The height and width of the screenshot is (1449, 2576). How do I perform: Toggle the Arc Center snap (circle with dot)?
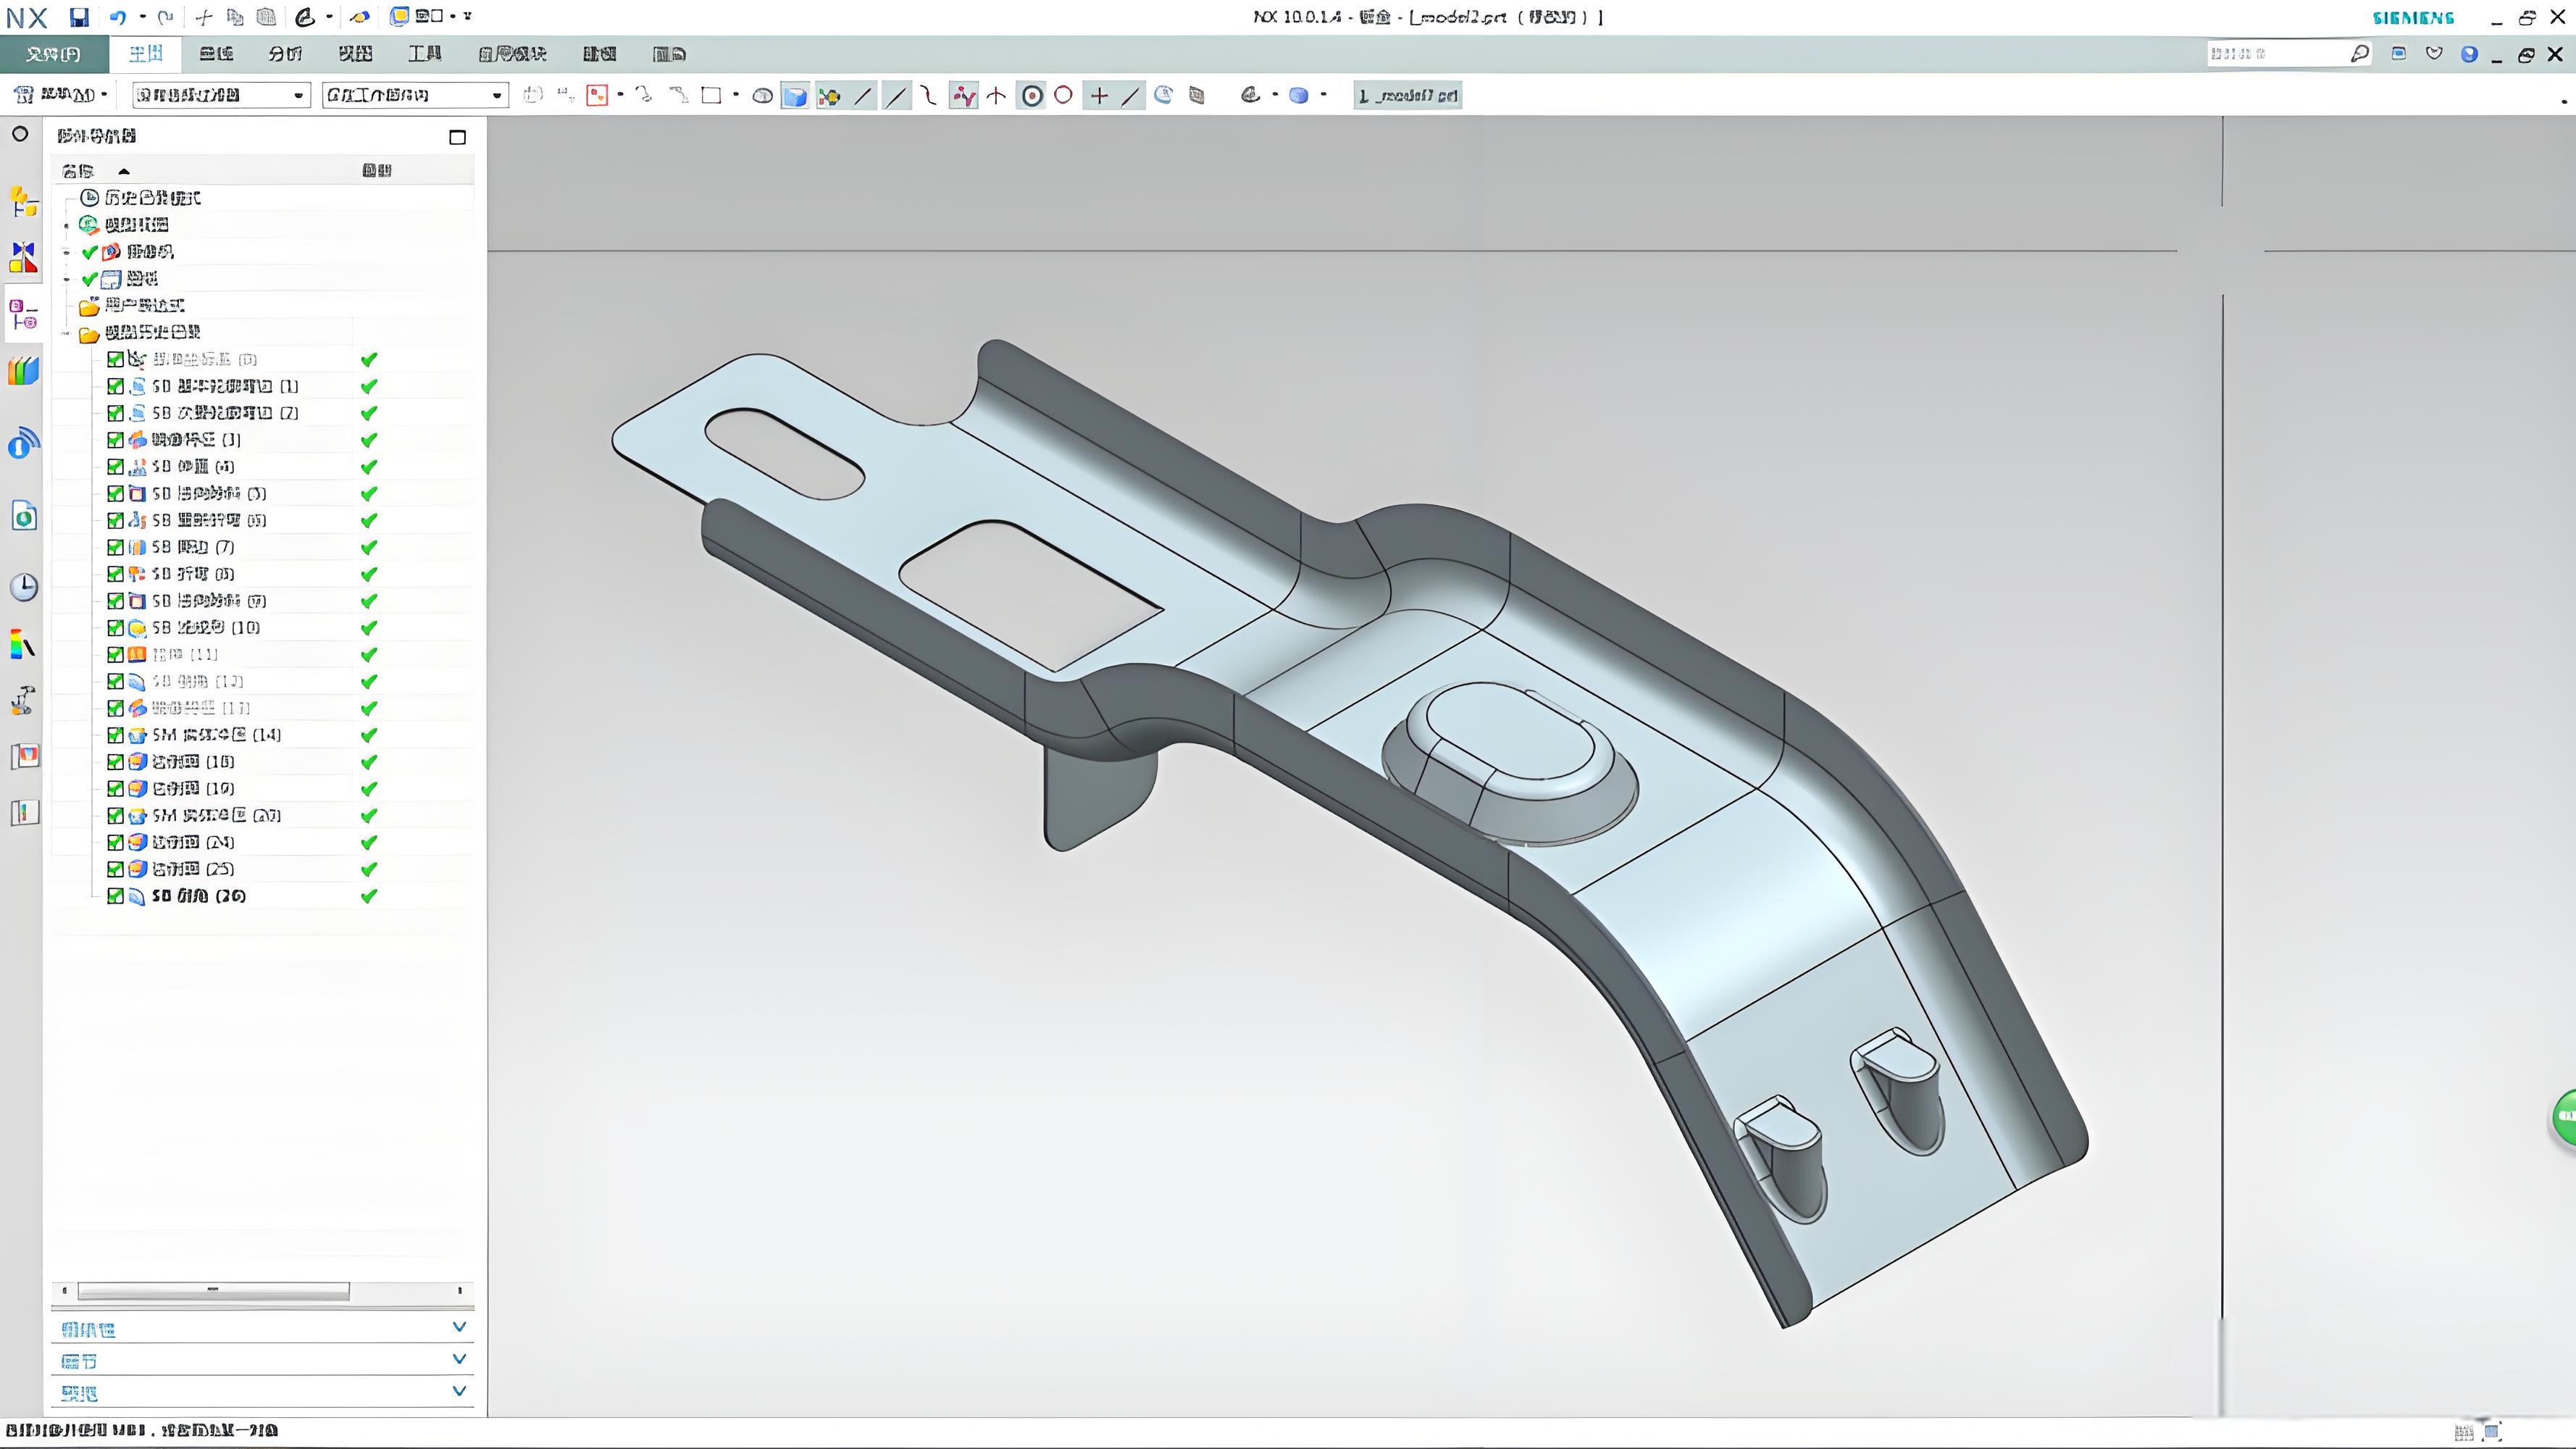point(1032,95)
